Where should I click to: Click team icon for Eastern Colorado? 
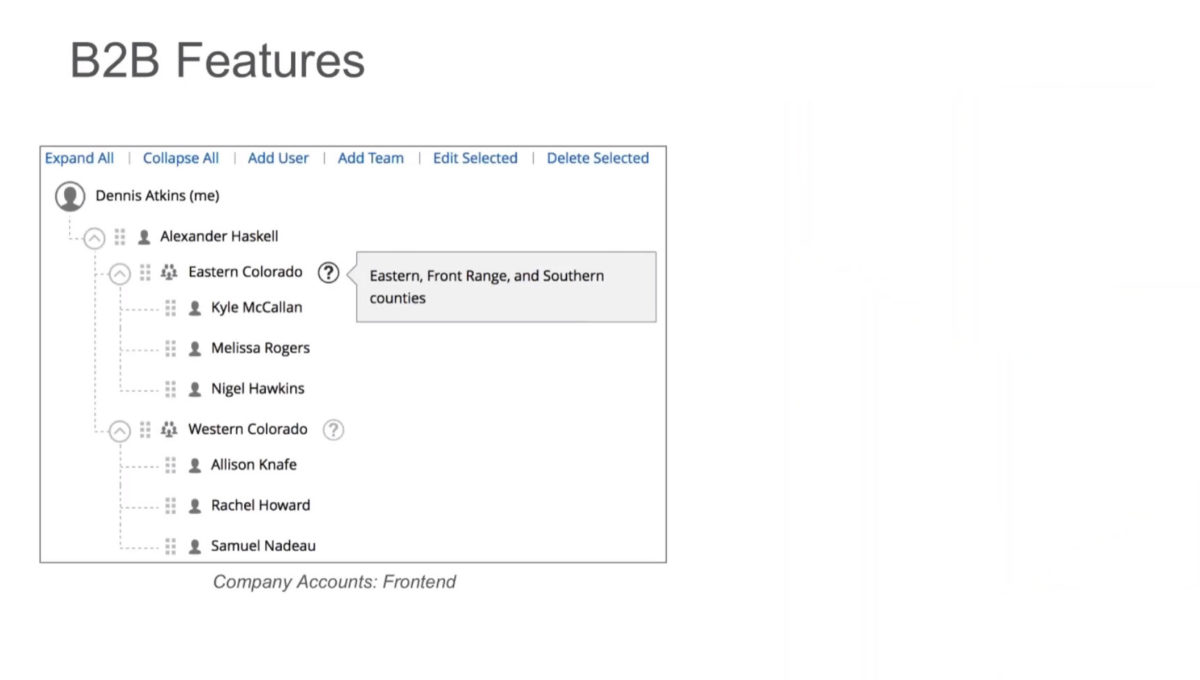click(169, 272)
